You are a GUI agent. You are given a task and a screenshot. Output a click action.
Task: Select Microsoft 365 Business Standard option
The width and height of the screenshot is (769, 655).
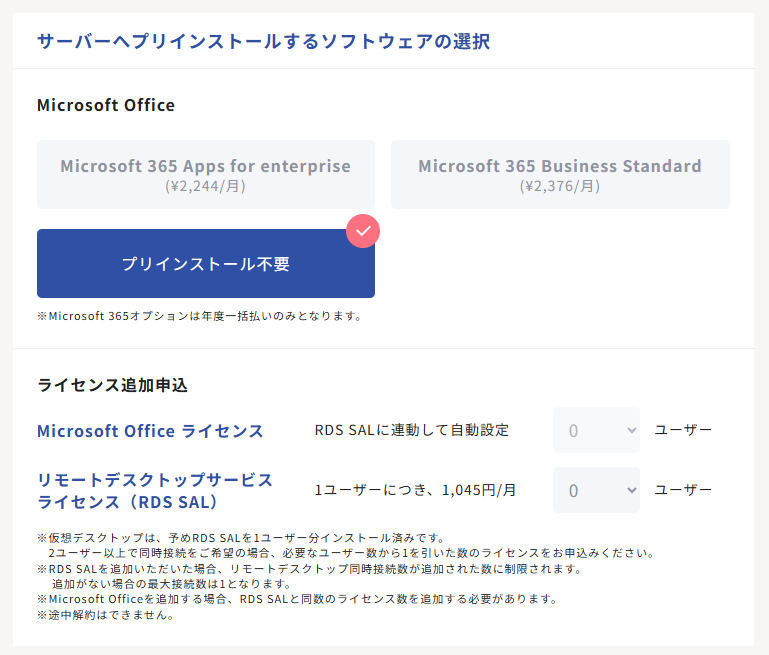coord(560,175)
